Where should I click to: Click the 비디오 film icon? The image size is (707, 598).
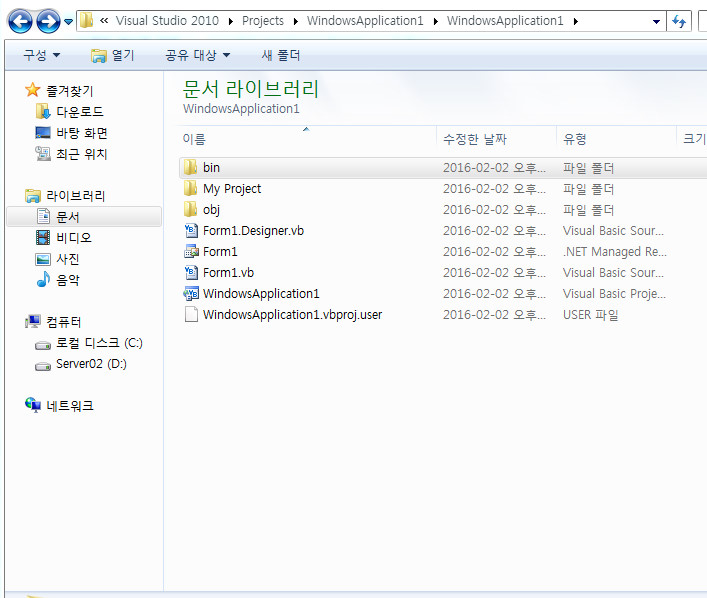[43, 237]
